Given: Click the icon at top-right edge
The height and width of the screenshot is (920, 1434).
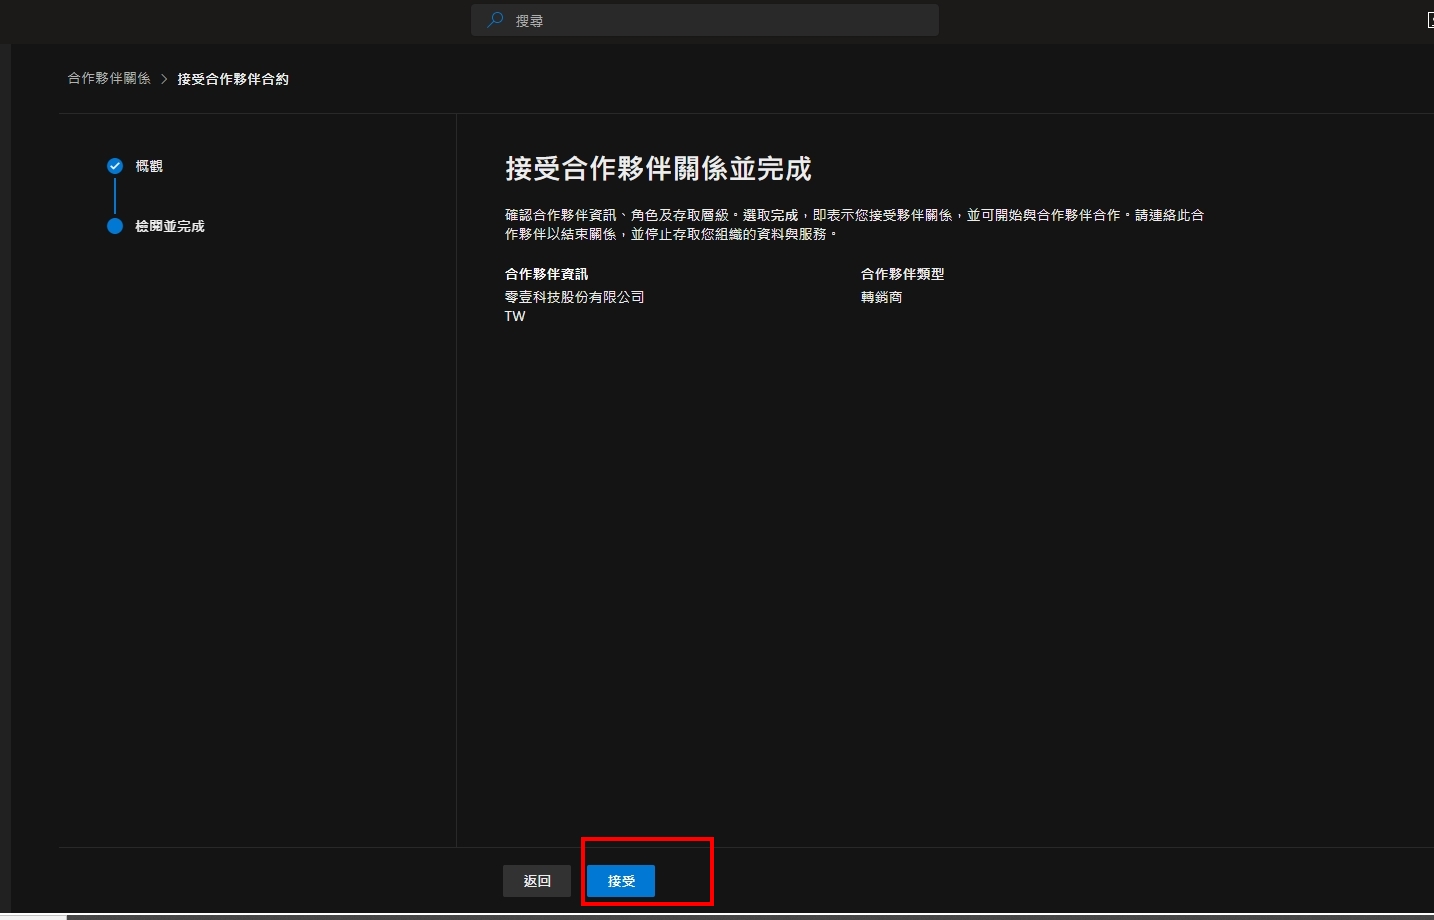Looking at the screenshot, I should pos(1430,20).
